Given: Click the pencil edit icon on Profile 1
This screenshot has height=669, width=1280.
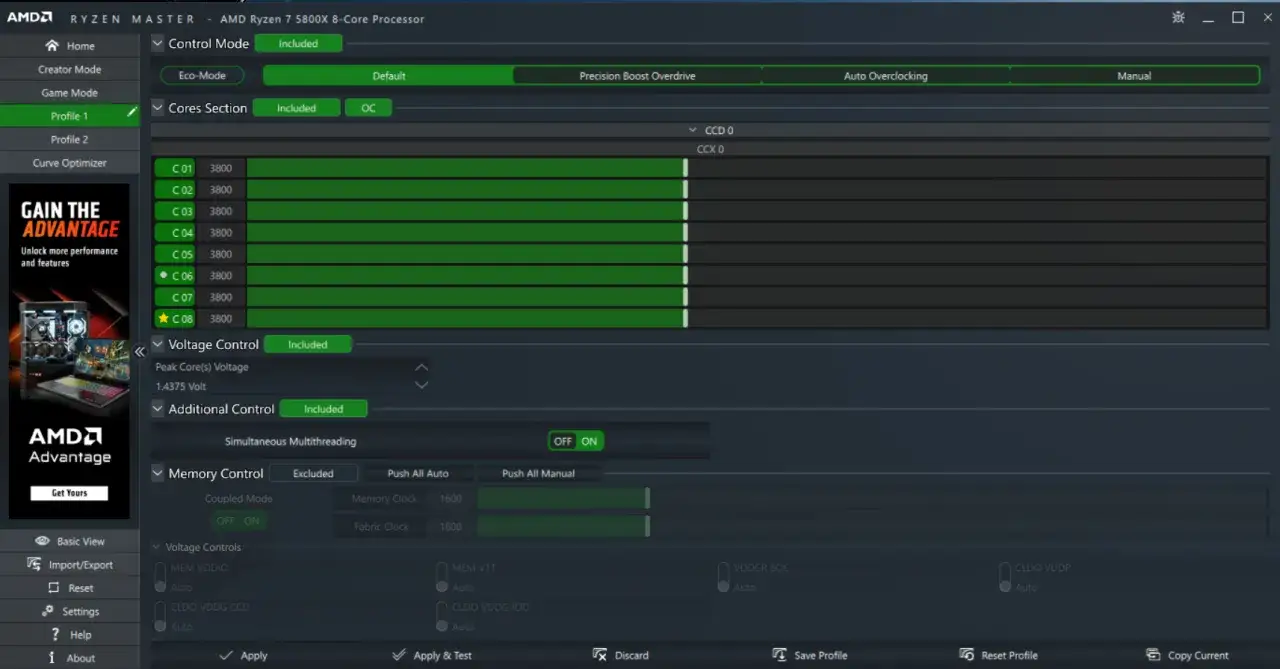Looking at the screenshot, I should tap(132, 114).
